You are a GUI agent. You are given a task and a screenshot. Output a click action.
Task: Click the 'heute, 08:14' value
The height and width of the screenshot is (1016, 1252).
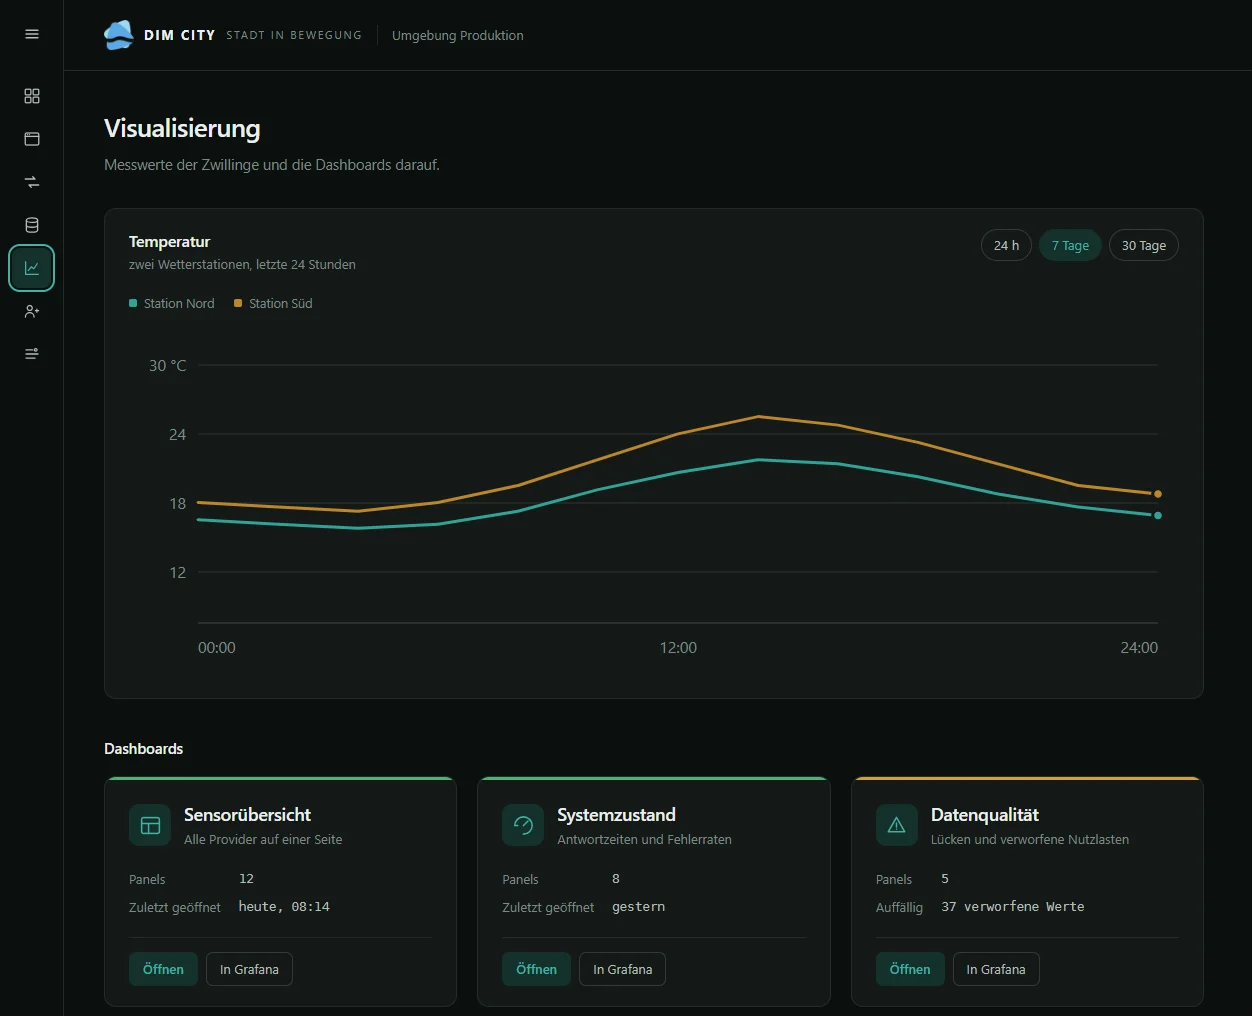tap(284, 907)
